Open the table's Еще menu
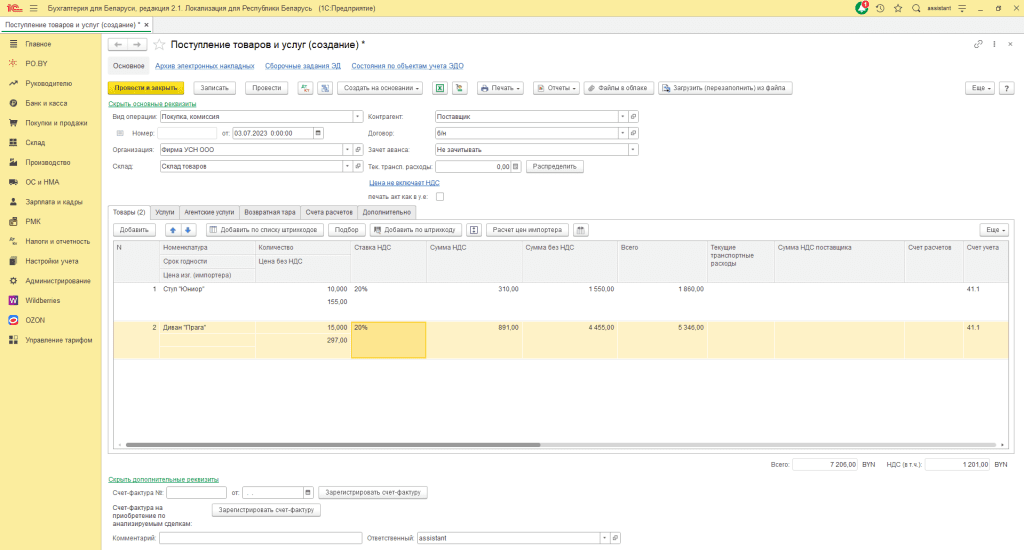1024x550 pixels. tap(995, 230)
